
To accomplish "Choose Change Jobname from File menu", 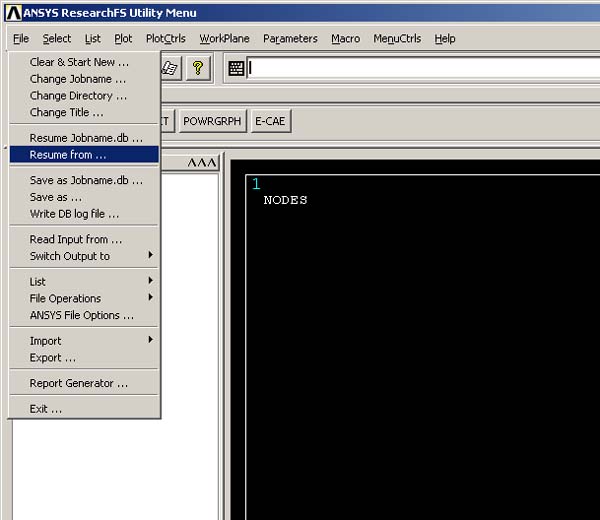I will 84,79.
